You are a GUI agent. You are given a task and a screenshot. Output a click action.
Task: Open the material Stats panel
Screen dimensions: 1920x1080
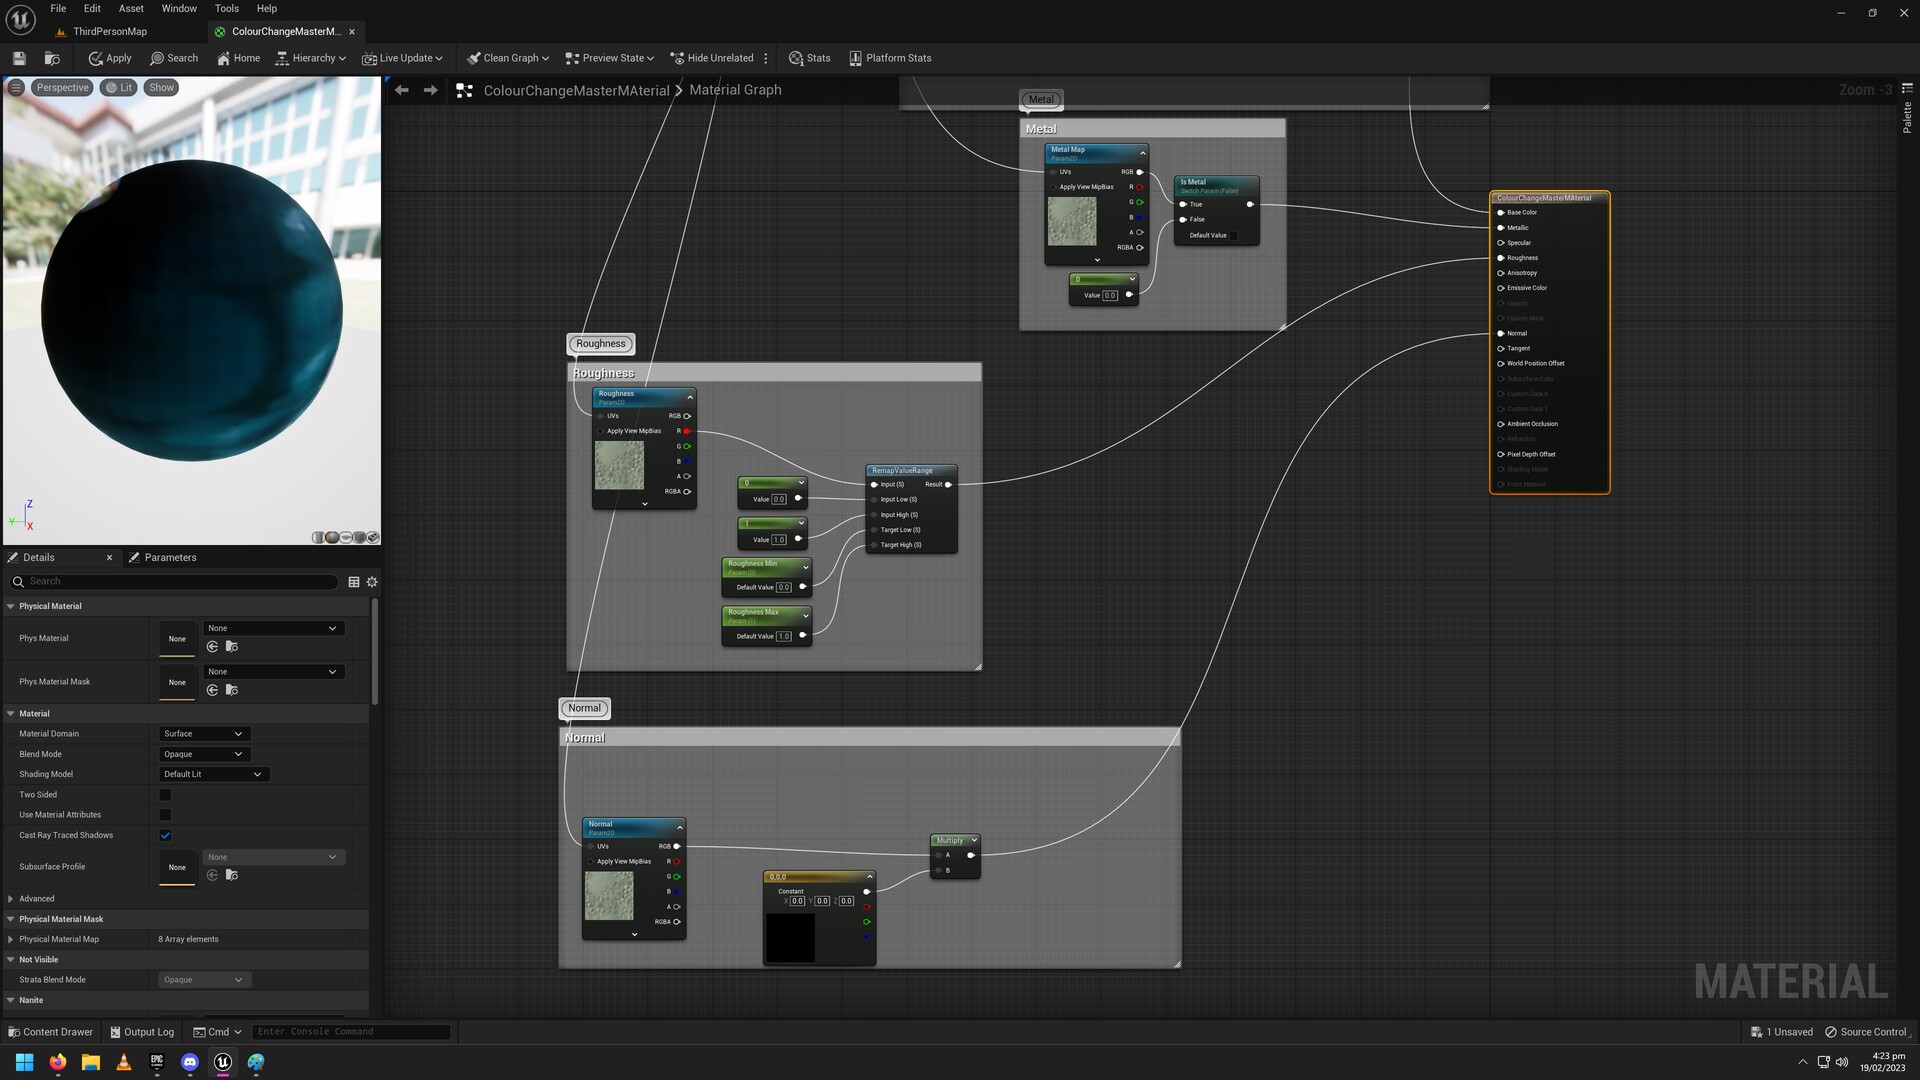pyautogui.click(x=809, y=58)
